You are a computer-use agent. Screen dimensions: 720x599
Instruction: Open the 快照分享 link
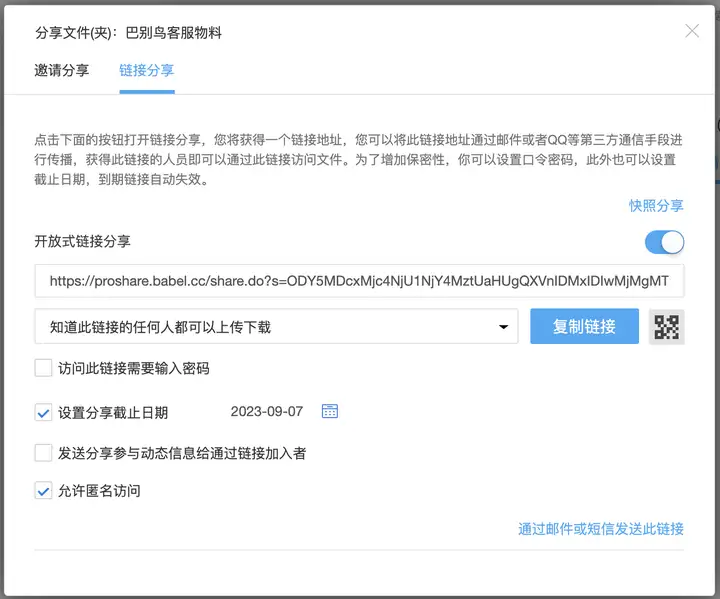[656, 205]
